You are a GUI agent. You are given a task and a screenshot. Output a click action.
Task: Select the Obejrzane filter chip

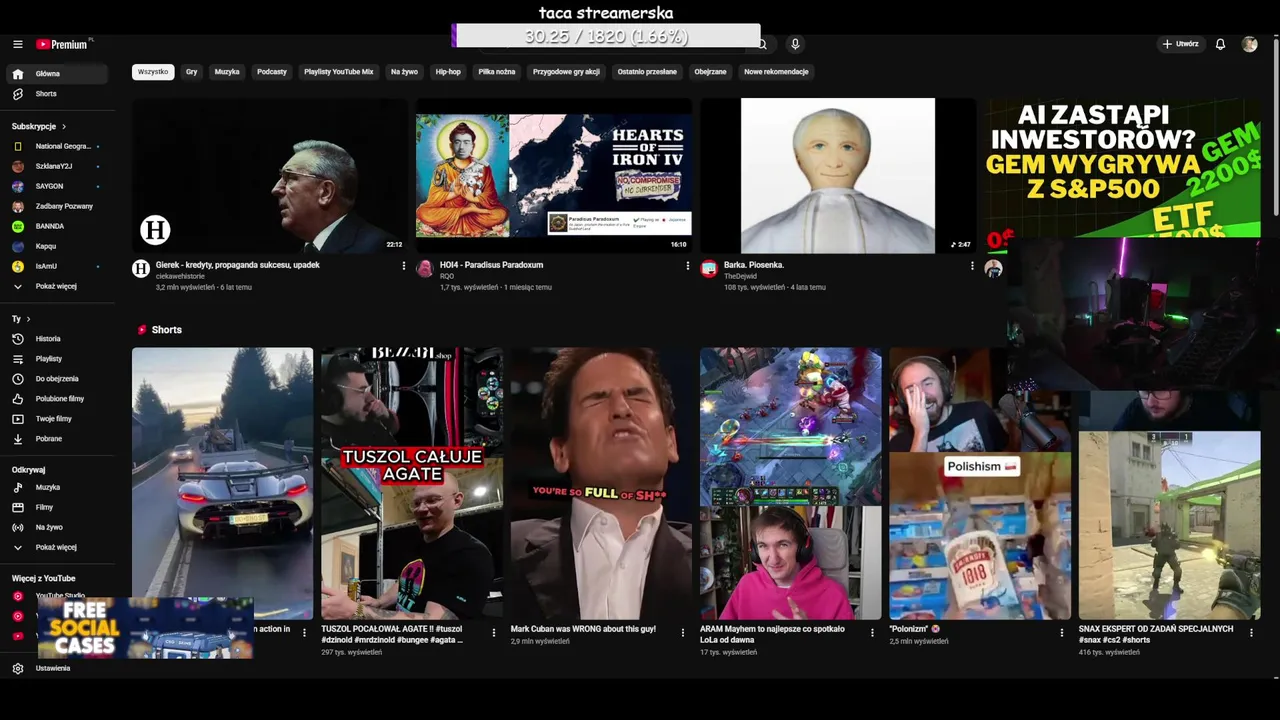pyautogui.click(x=711, y=72)
